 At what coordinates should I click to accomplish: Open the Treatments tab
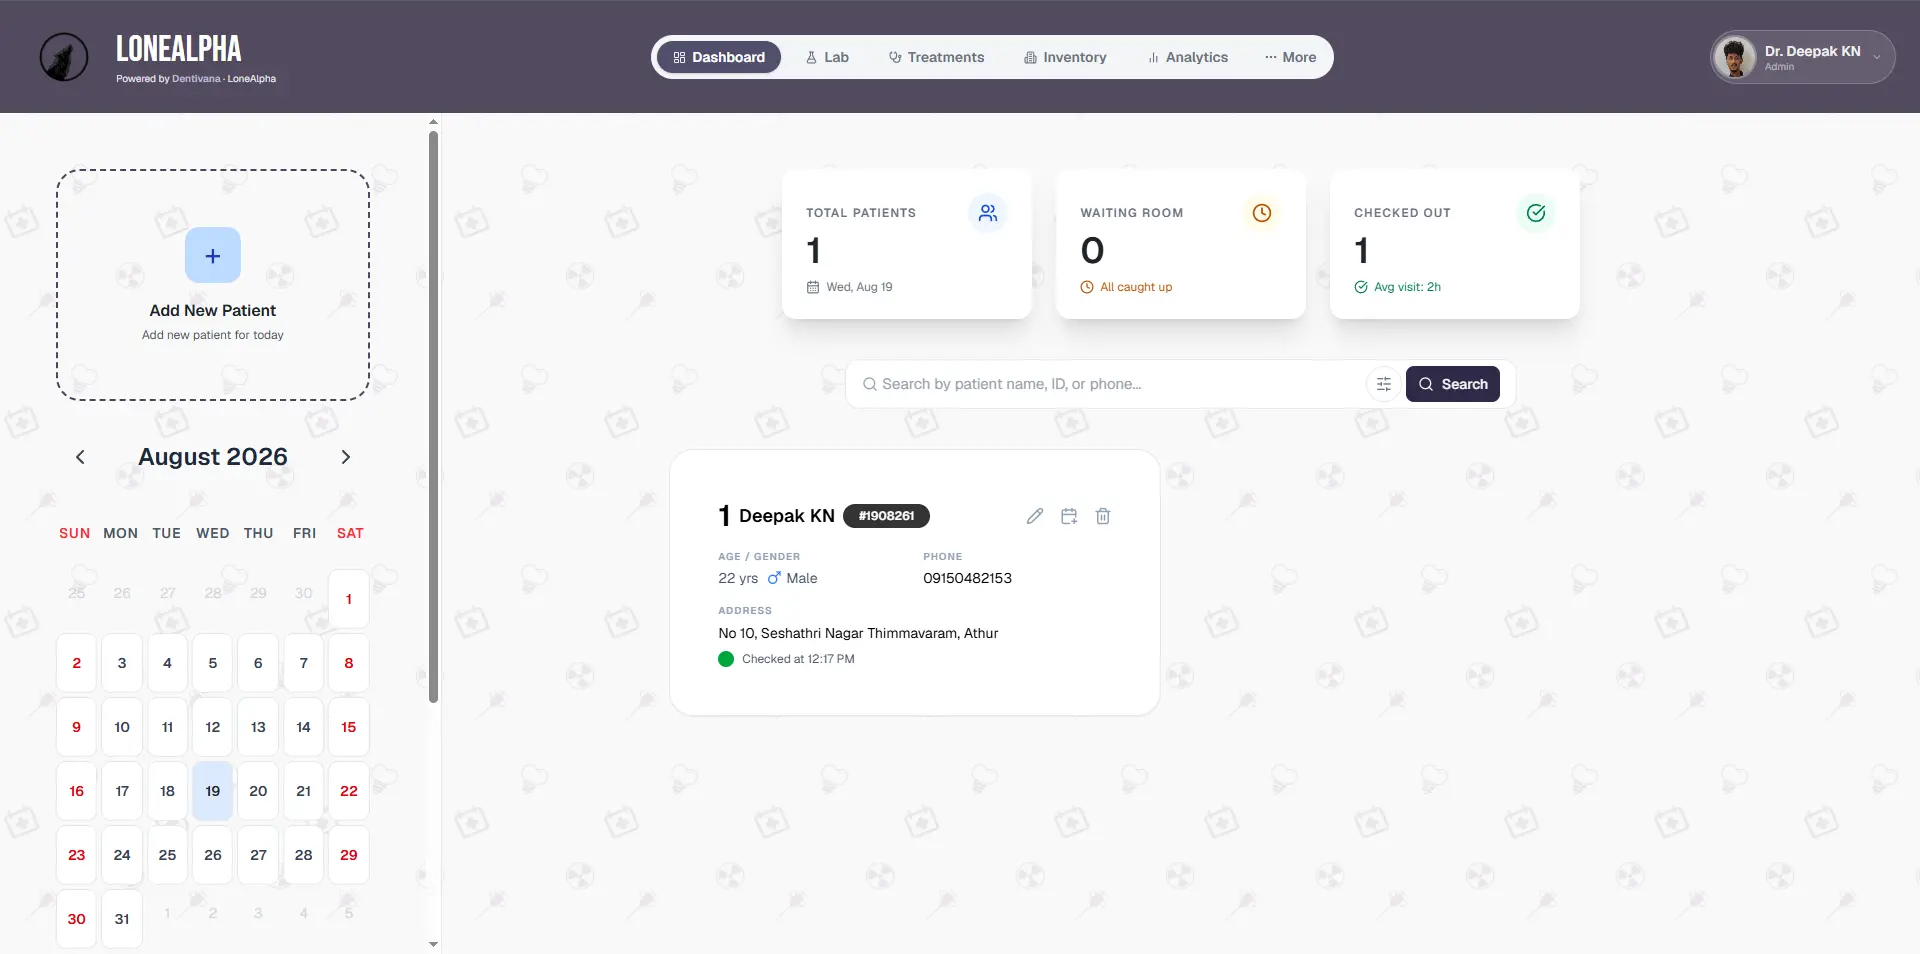pyautogui.click(x=936, y=57)
